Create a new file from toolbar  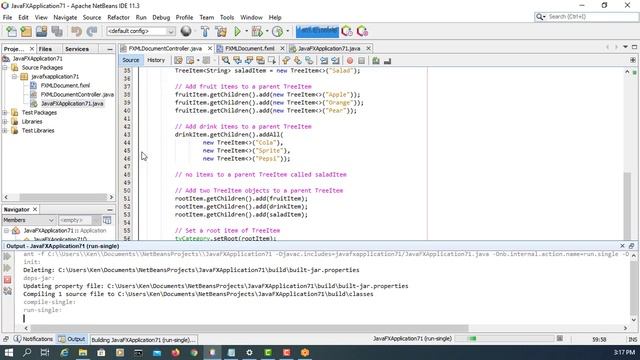(11, 31)
